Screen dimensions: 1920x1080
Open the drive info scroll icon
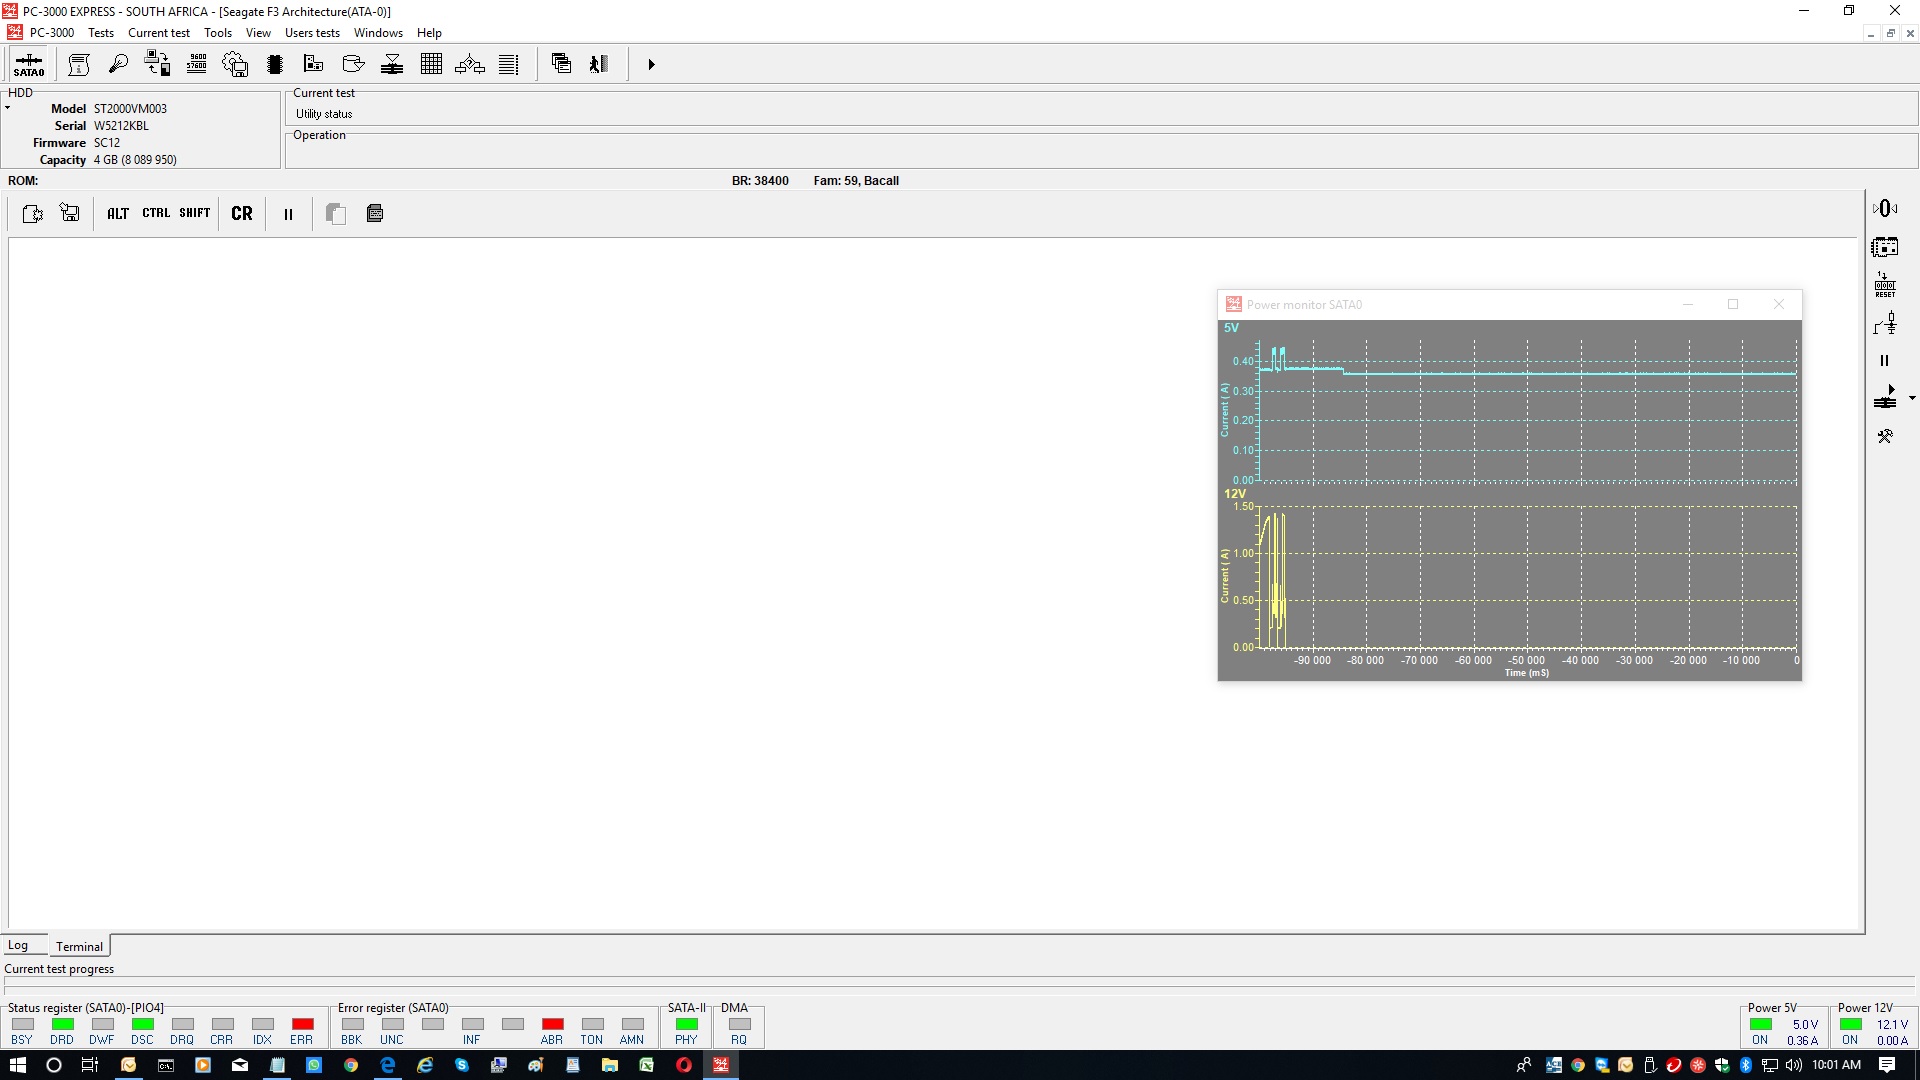[79, 64]
